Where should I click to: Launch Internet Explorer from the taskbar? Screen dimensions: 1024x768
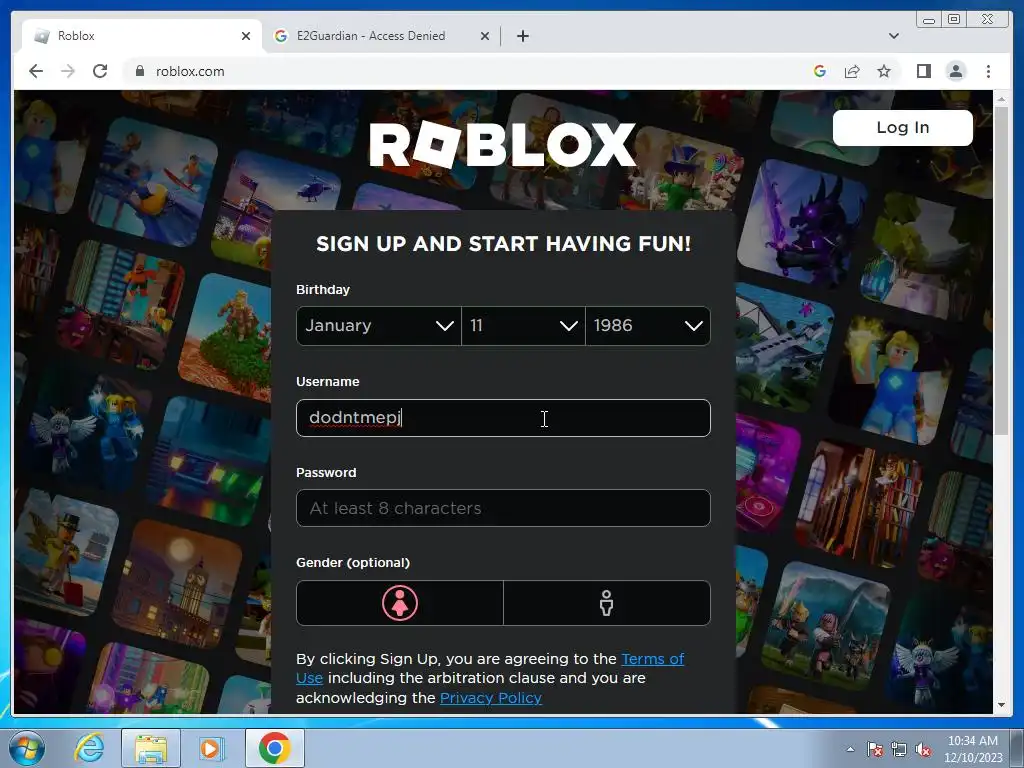tap(89, 748)
